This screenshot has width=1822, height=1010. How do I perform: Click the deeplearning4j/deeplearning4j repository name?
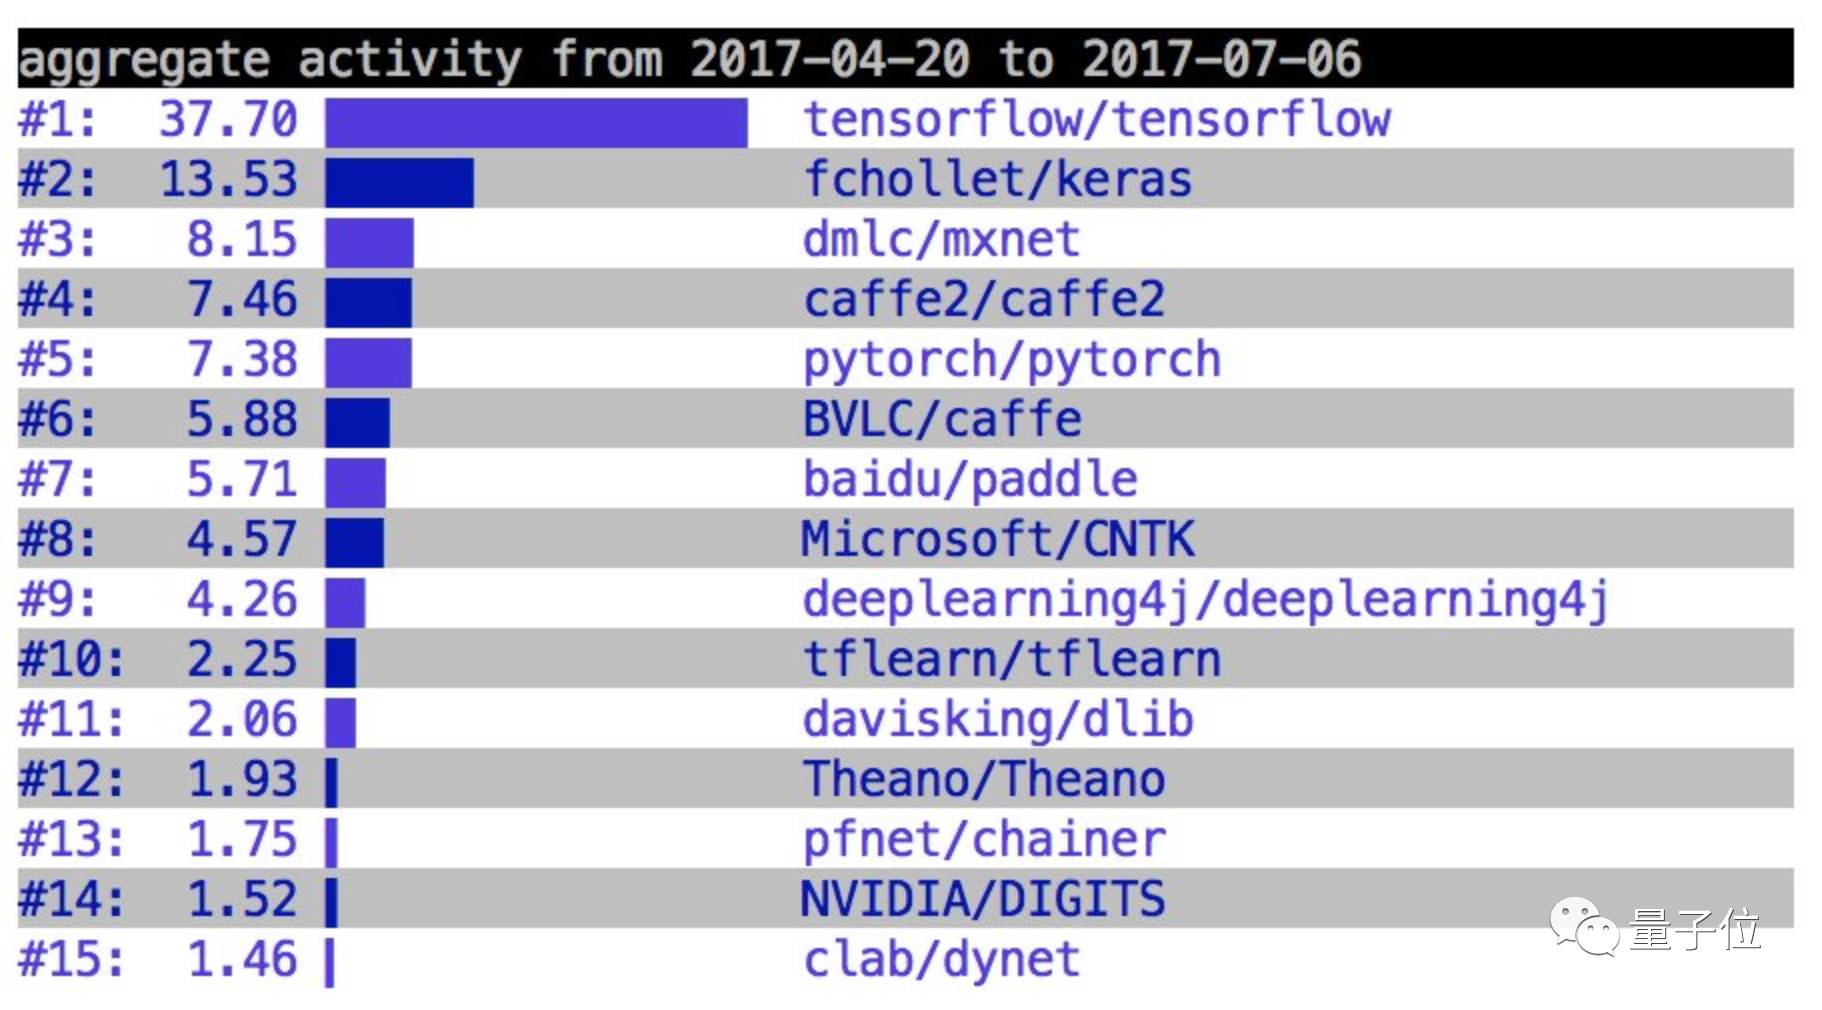coord(1205,600)
